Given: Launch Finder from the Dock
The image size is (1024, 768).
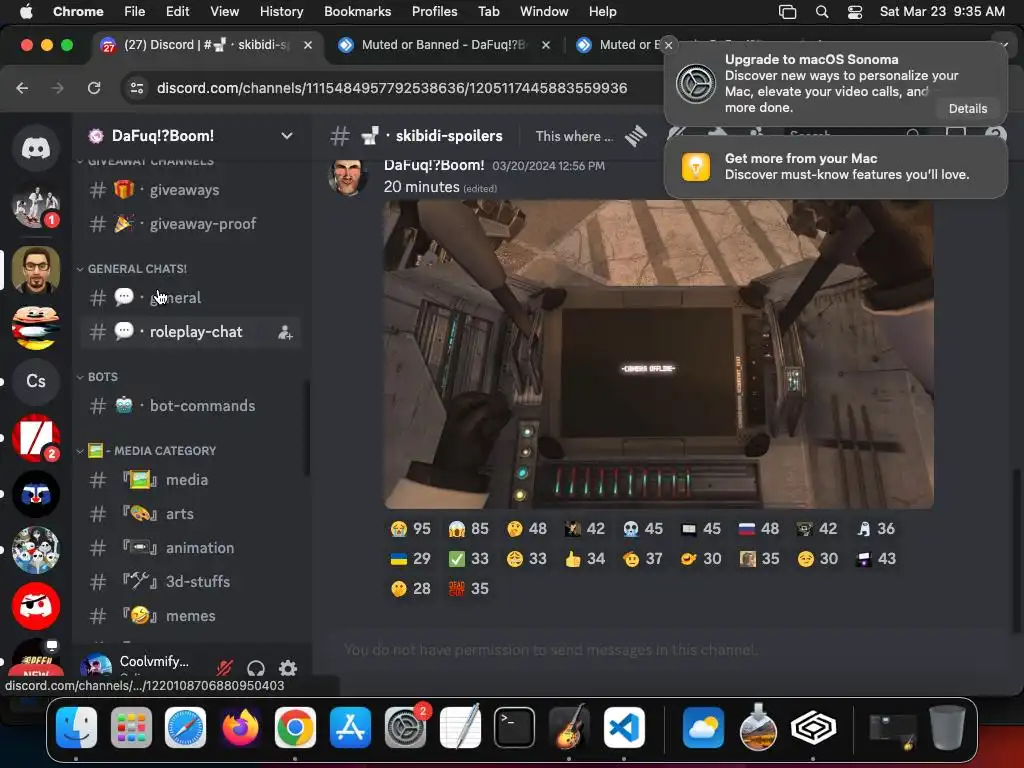Looking at the screenshot, I should pos(76,728).
